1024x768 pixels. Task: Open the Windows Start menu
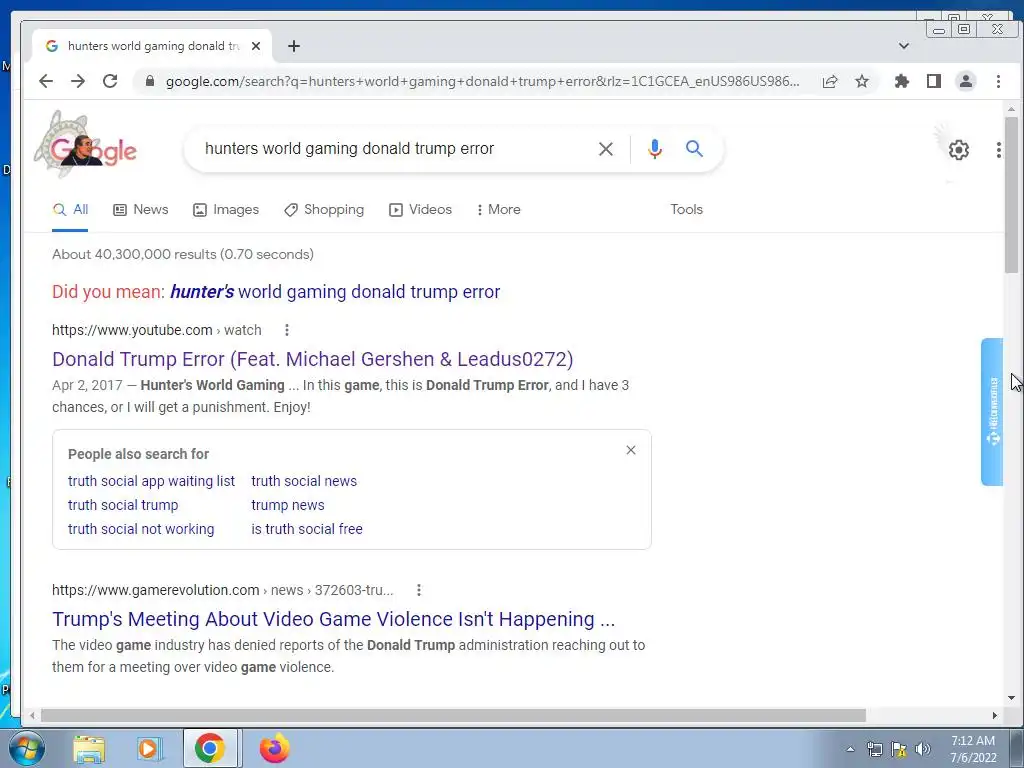point(26,748)
